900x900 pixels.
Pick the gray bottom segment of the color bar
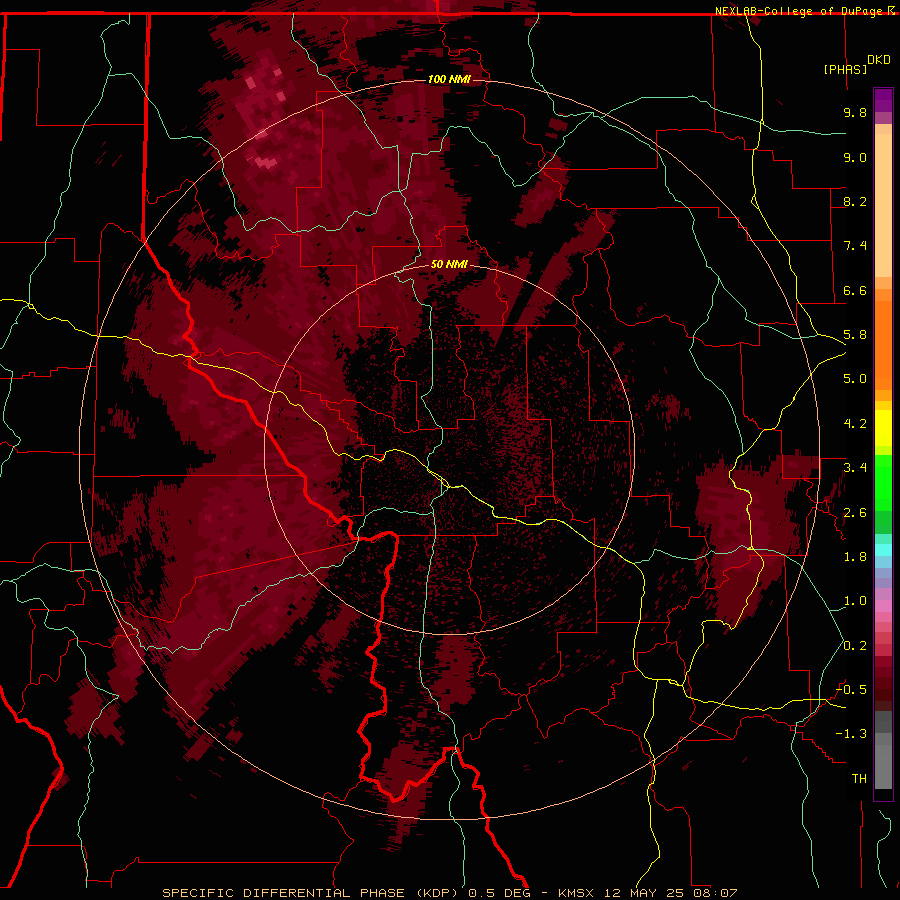click(883, 761)
